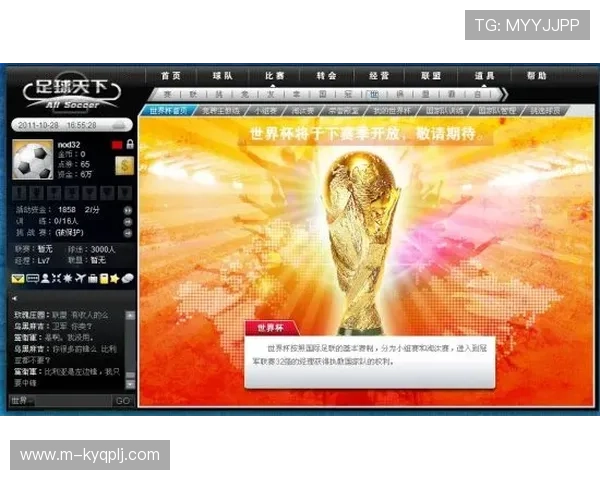Select the 我的世界杯 tab

[x=392, y=111]
